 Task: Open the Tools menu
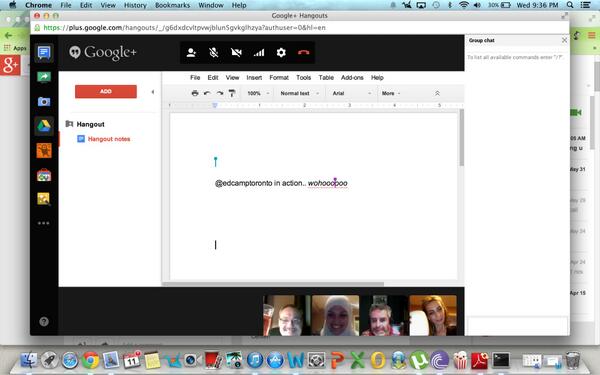(303, 77)
